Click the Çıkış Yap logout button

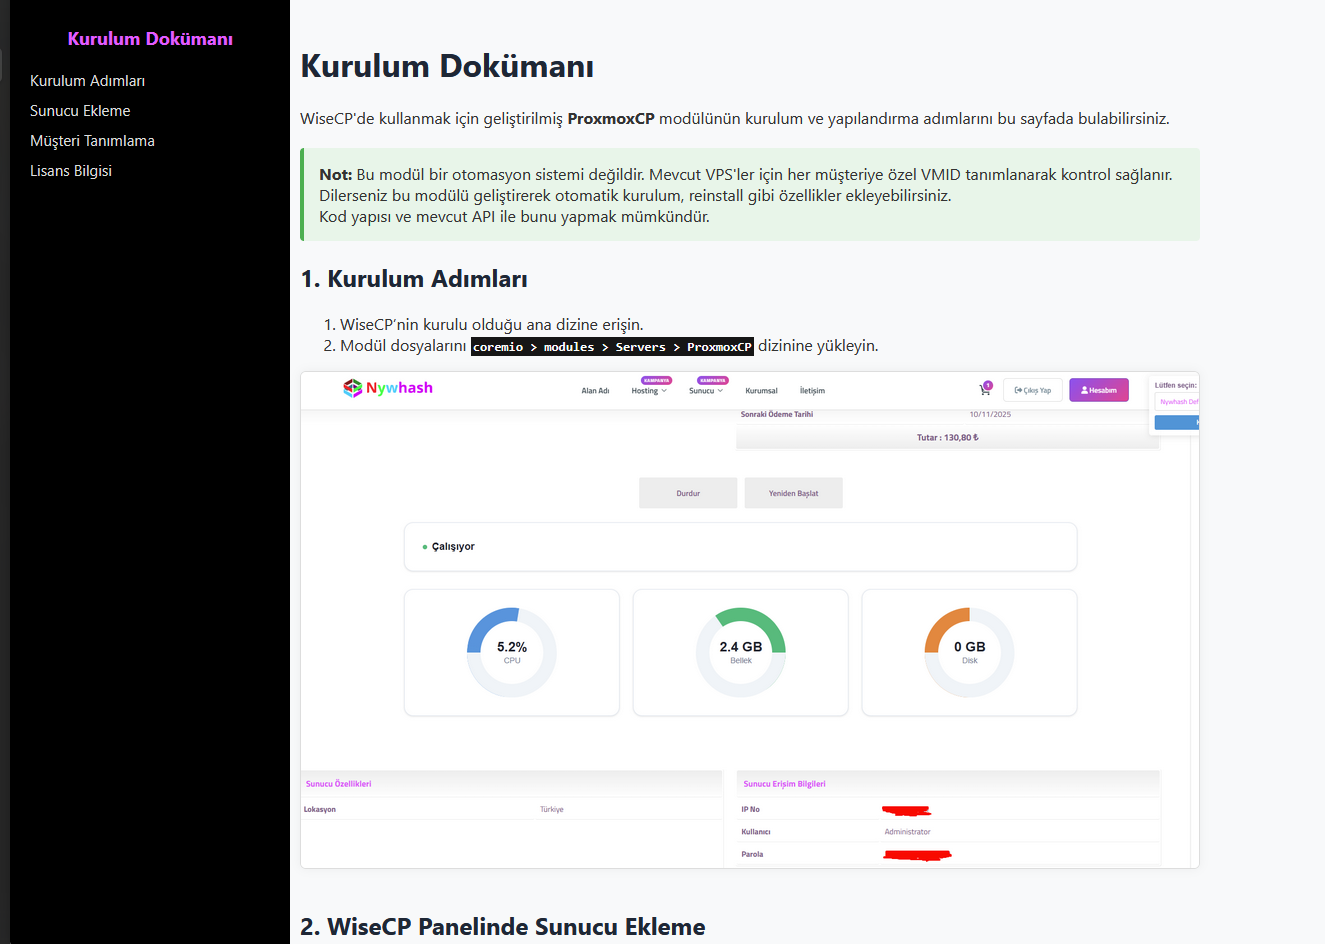coord(1032,390)
